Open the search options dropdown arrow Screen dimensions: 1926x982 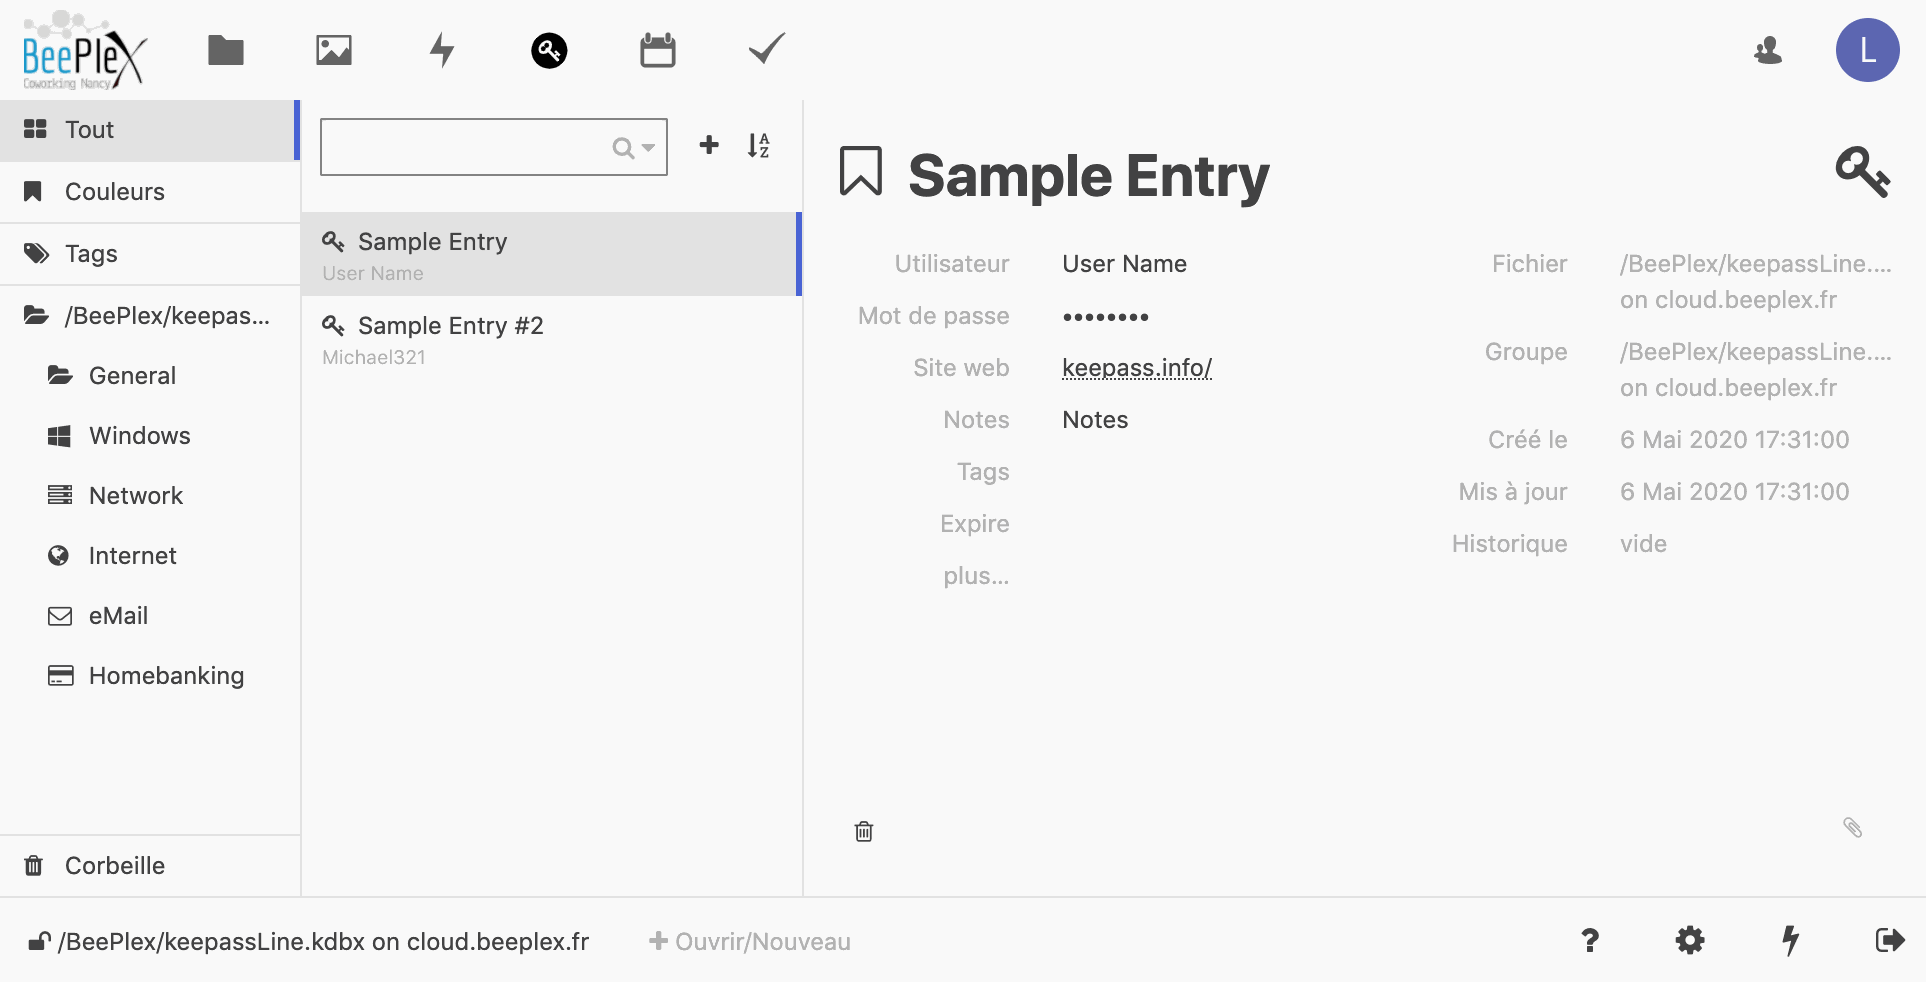click(648, 148)
